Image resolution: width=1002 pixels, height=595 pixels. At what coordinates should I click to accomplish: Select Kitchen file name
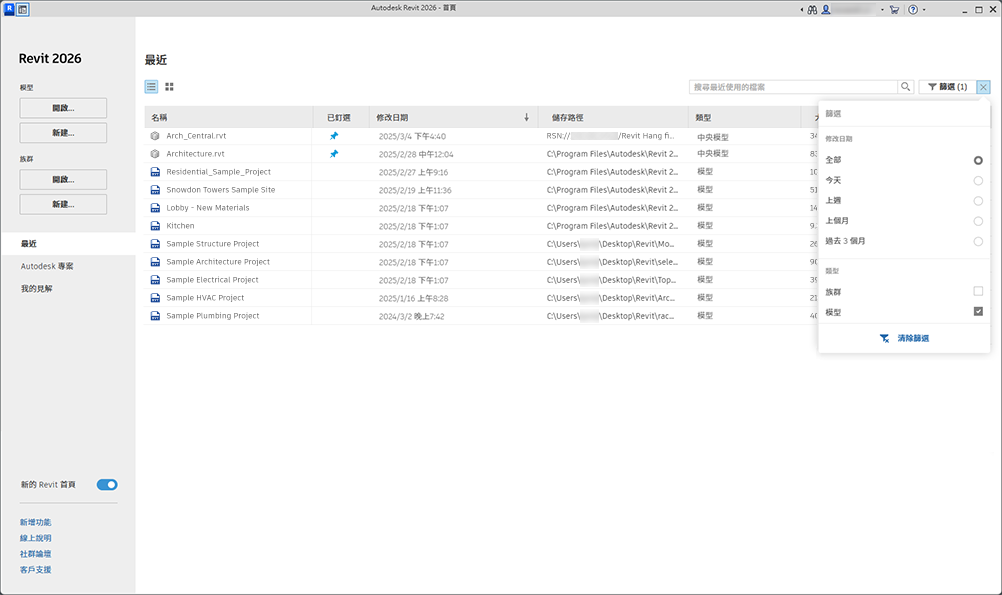click(x=180, y=226)
